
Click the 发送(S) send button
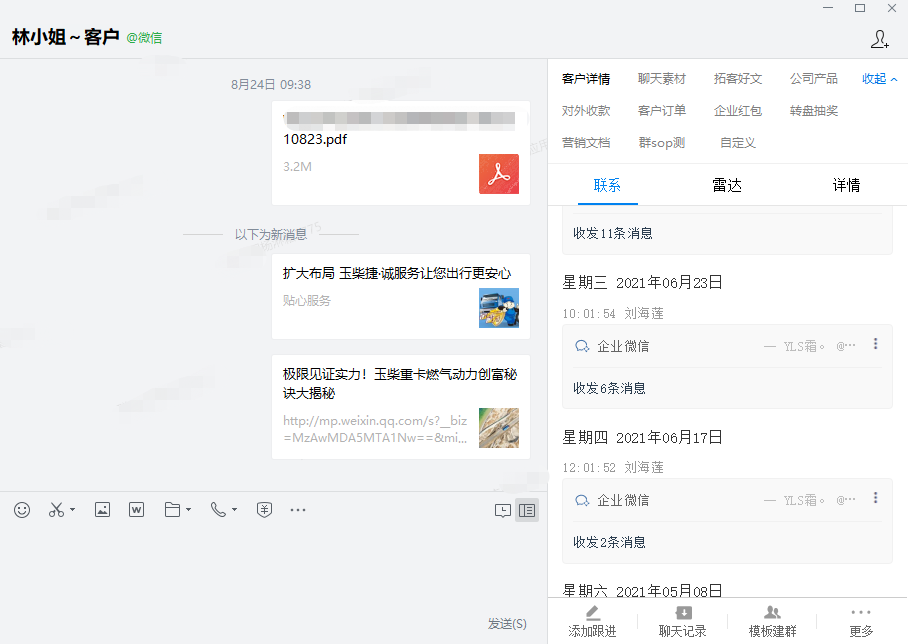507,624
